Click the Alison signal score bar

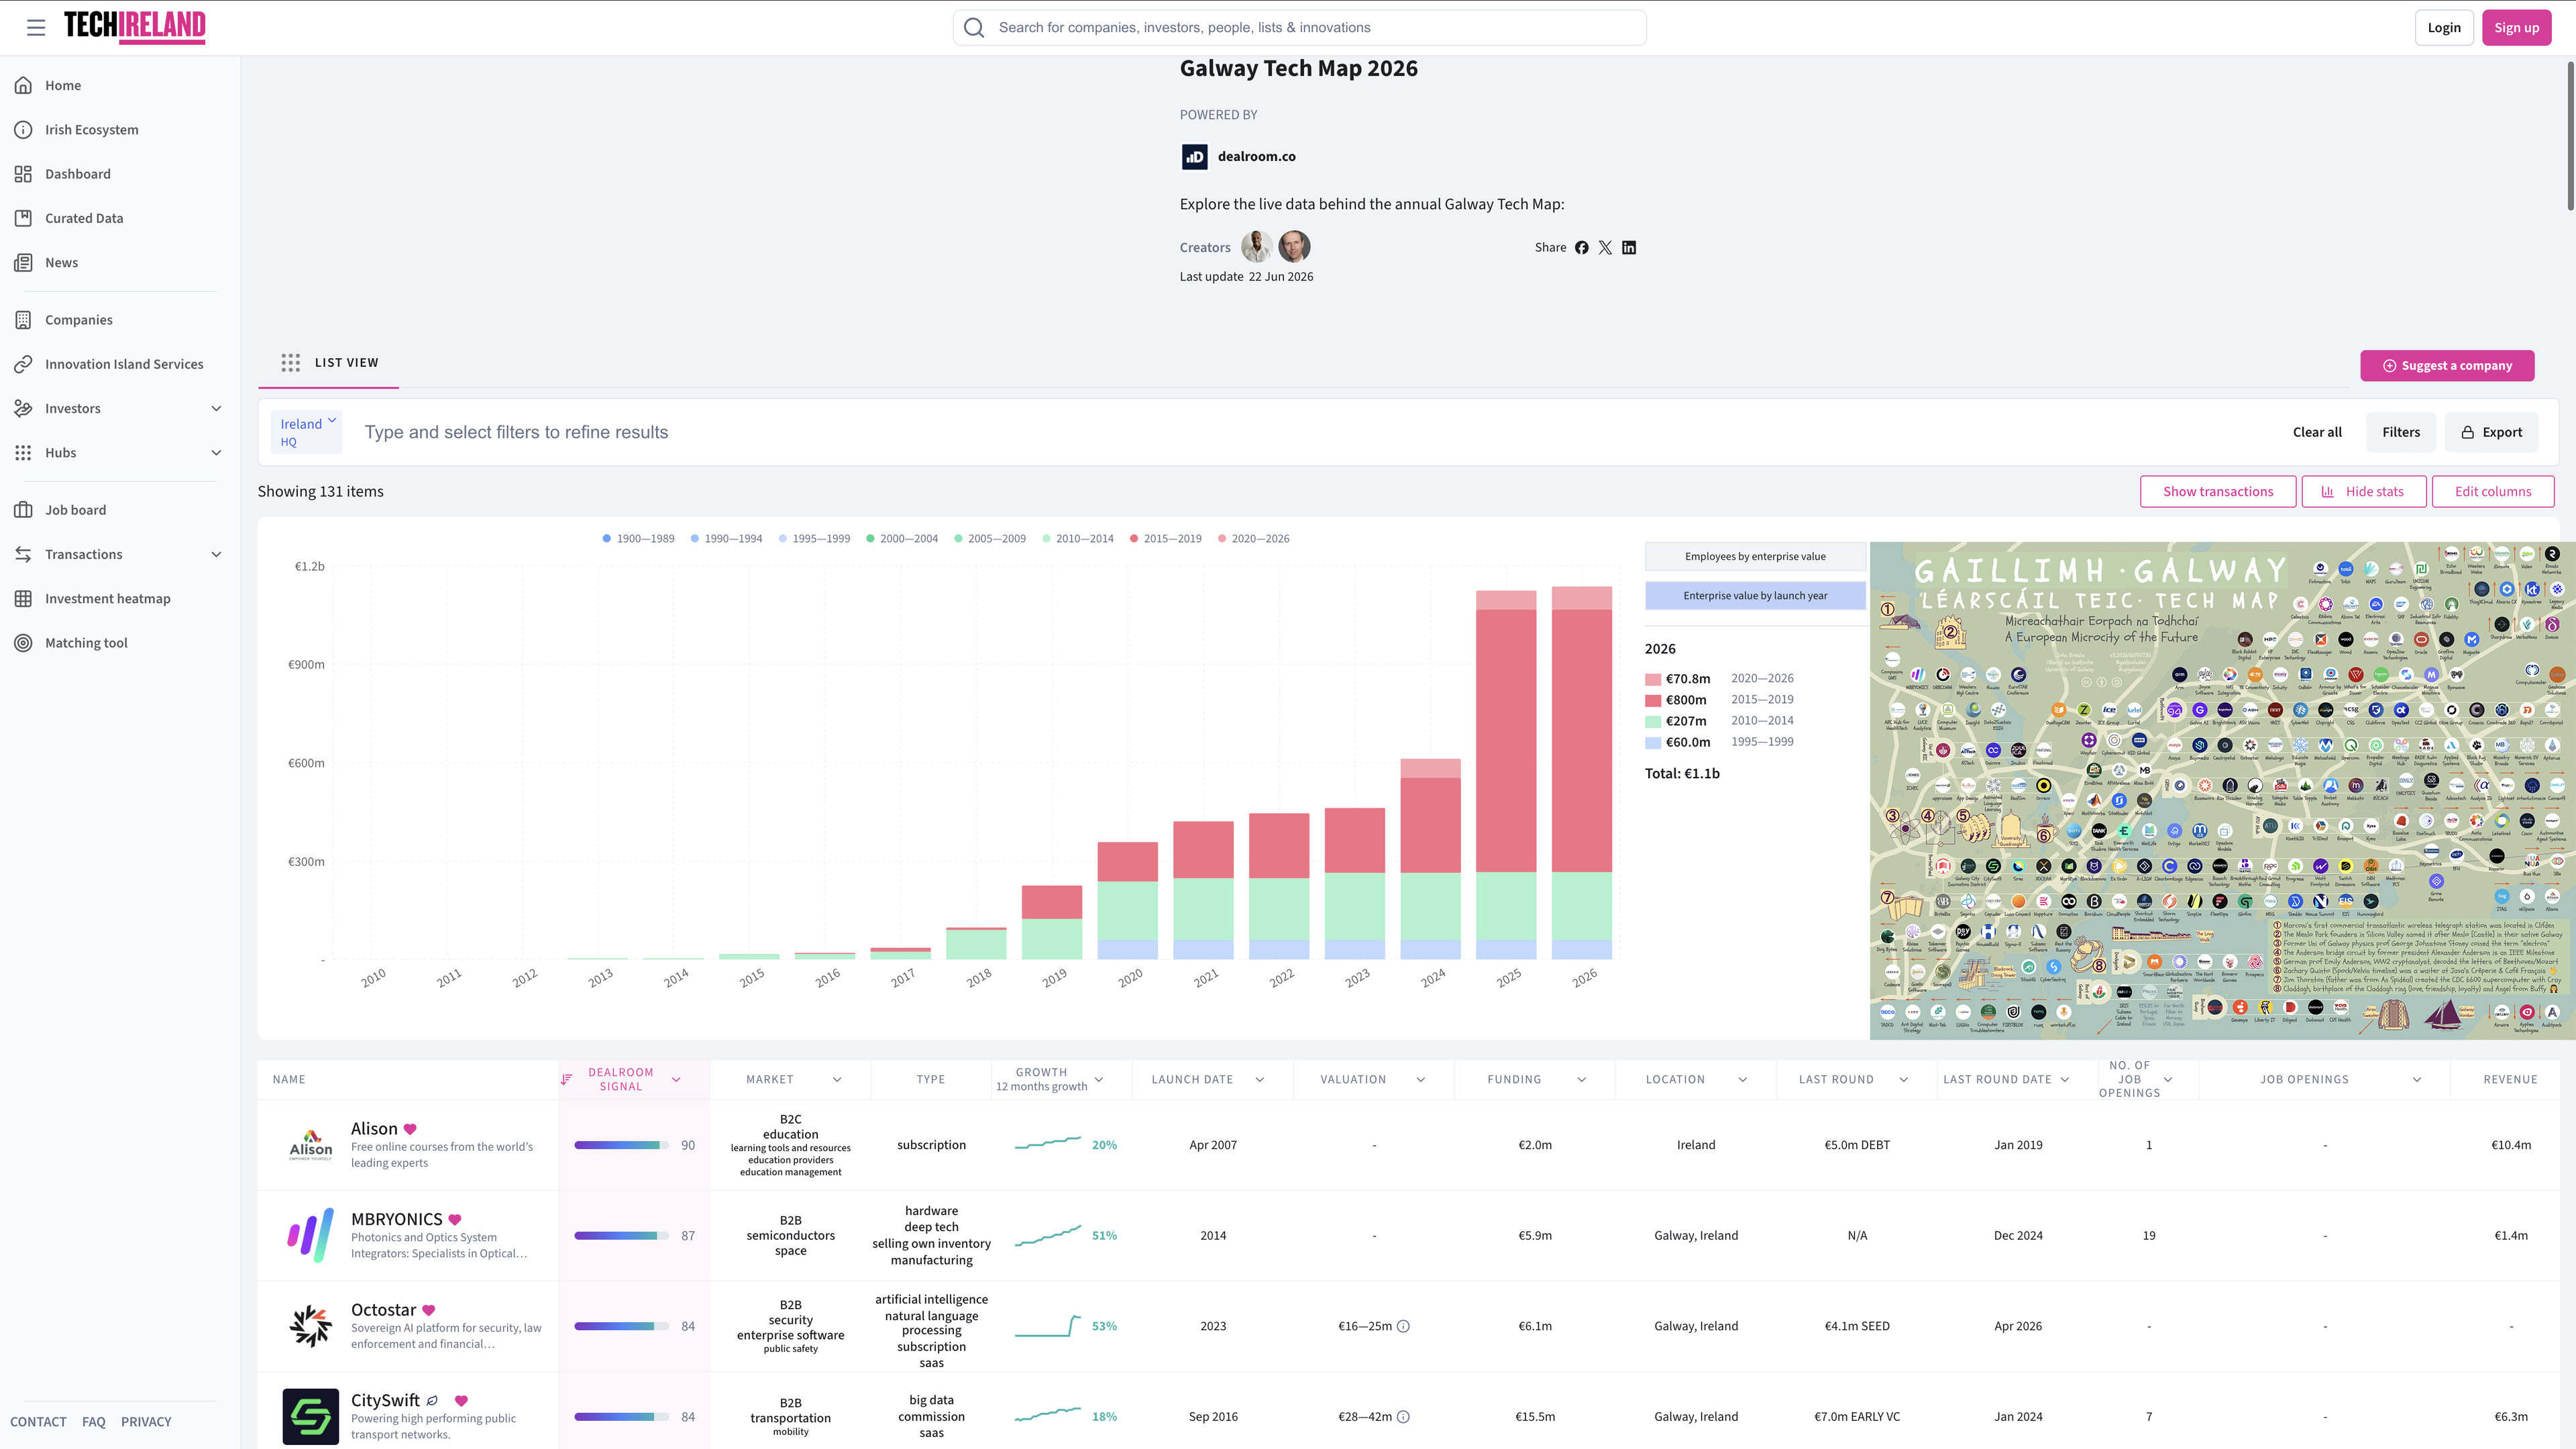coord(621,1146)
